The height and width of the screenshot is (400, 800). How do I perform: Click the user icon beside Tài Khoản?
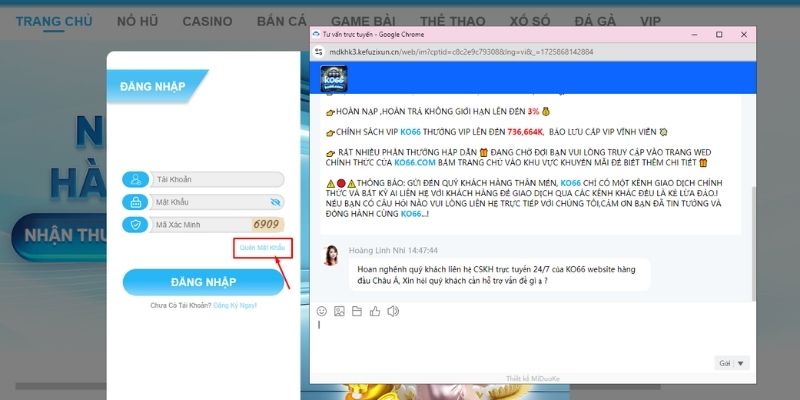coord(135,180)
